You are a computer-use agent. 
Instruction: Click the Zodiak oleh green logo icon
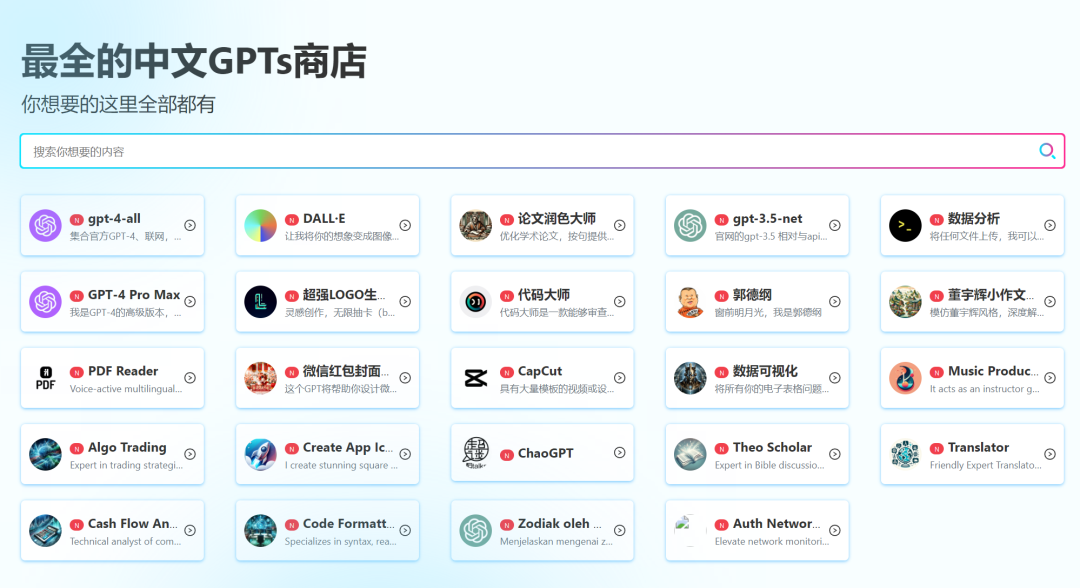[475, 531]
